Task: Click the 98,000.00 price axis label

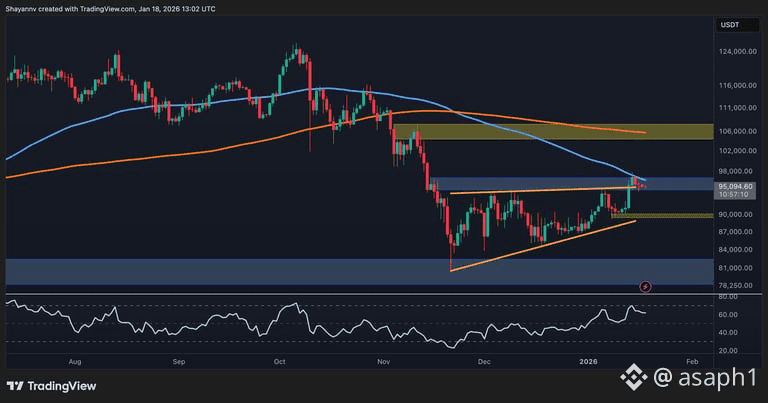Action: click(736, 171)
